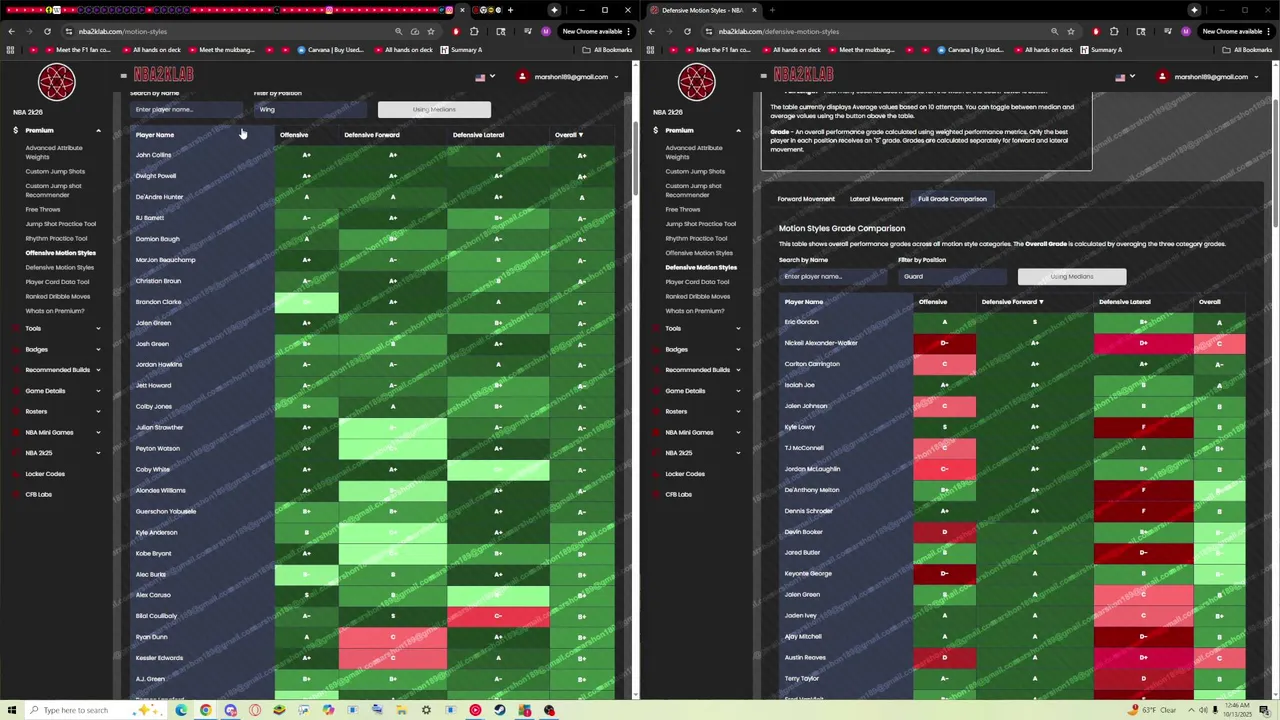This screenshot has width=1280, height=720.
Task: Open Guard position filter in right window
Action: (x=952, y=276)
